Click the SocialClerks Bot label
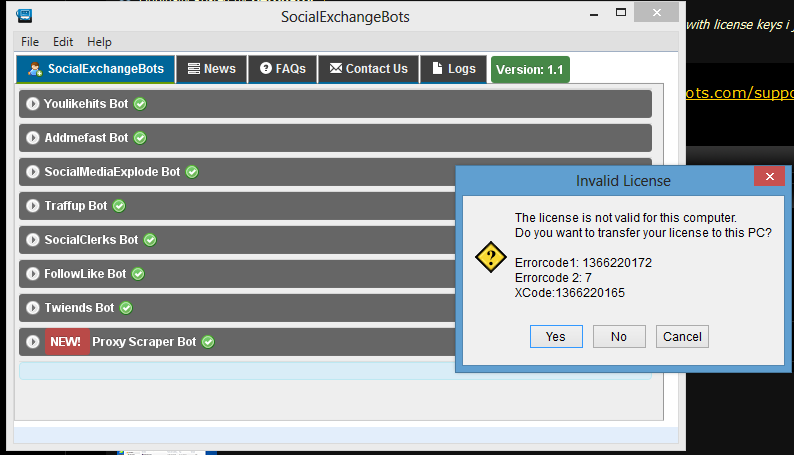 pyautogui.click(x=91, y=239)
